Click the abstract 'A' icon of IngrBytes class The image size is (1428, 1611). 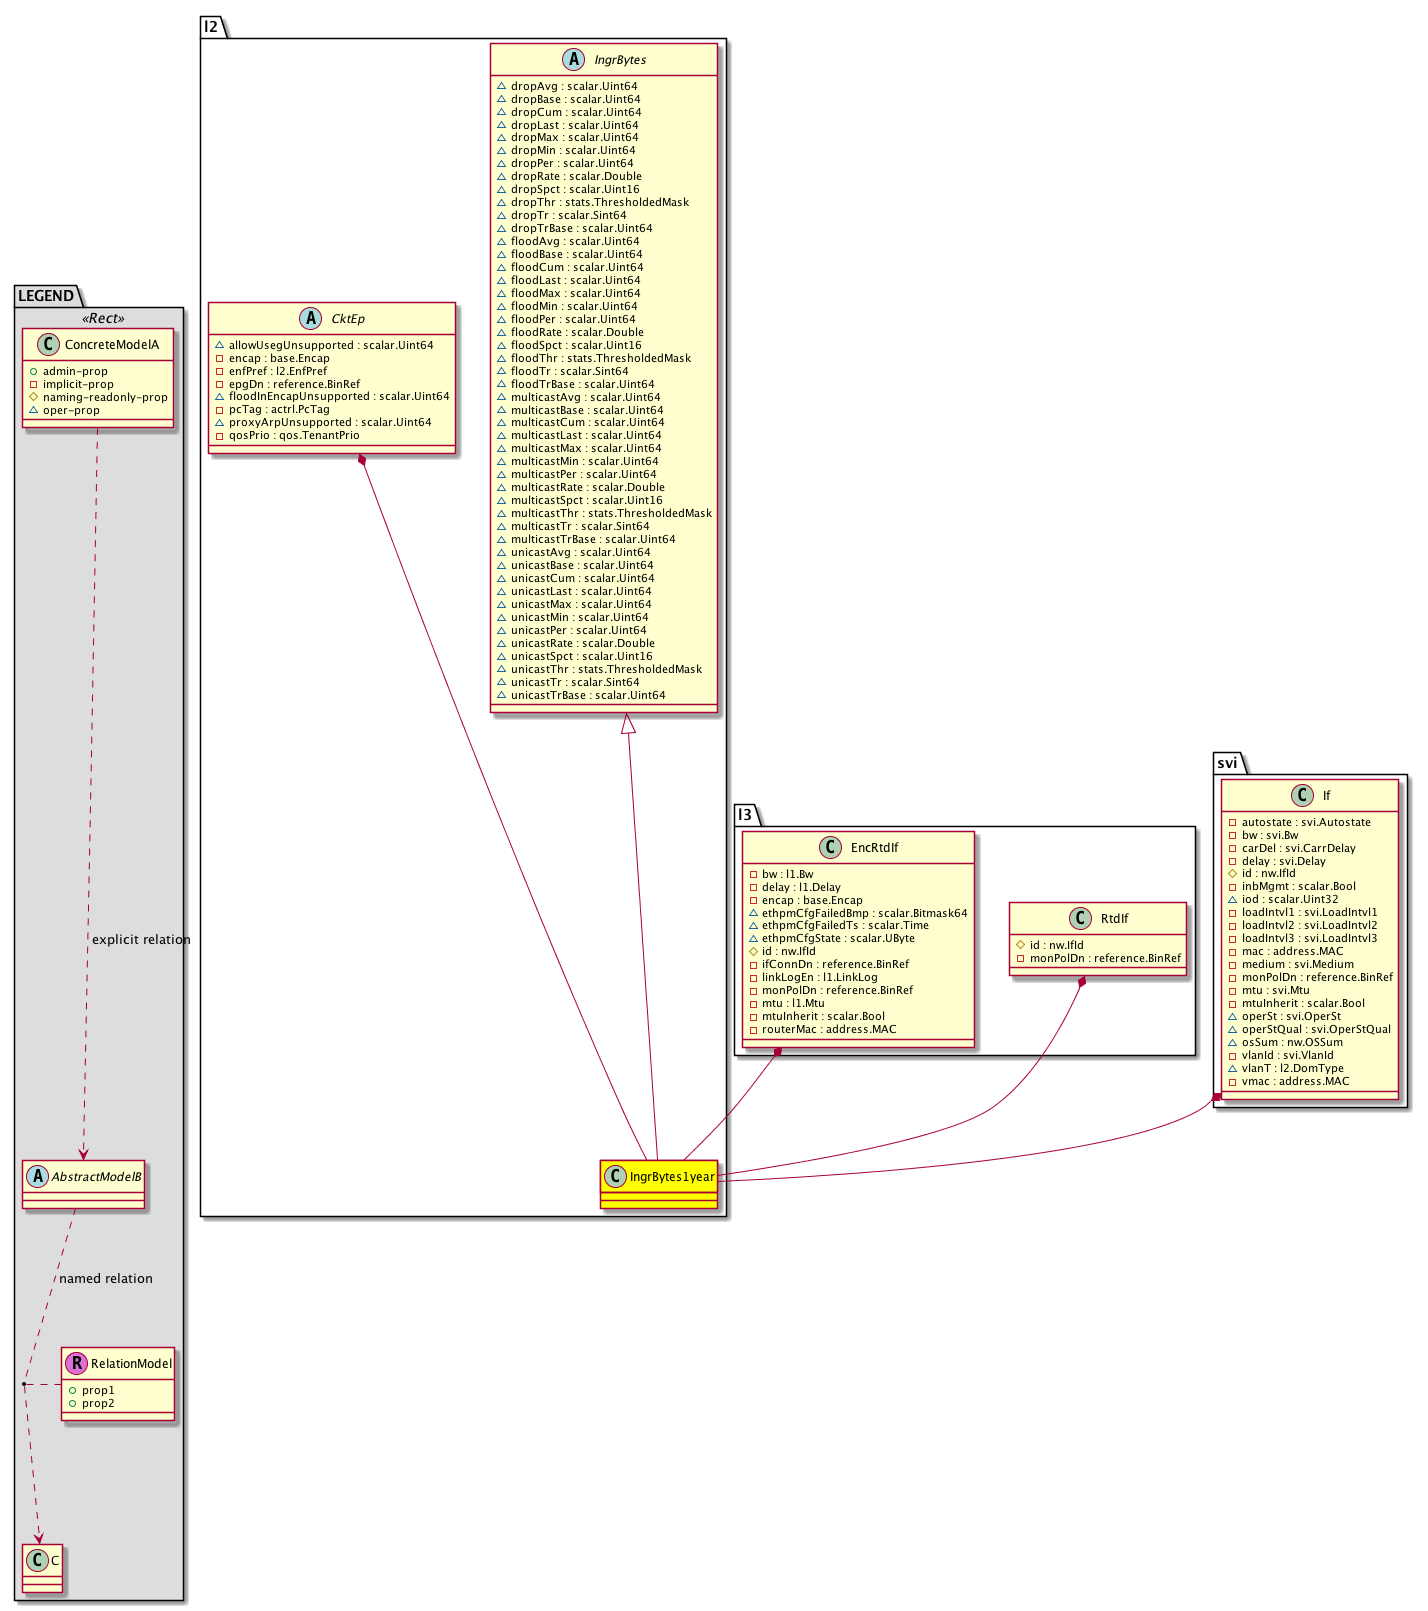click(573, 60)
